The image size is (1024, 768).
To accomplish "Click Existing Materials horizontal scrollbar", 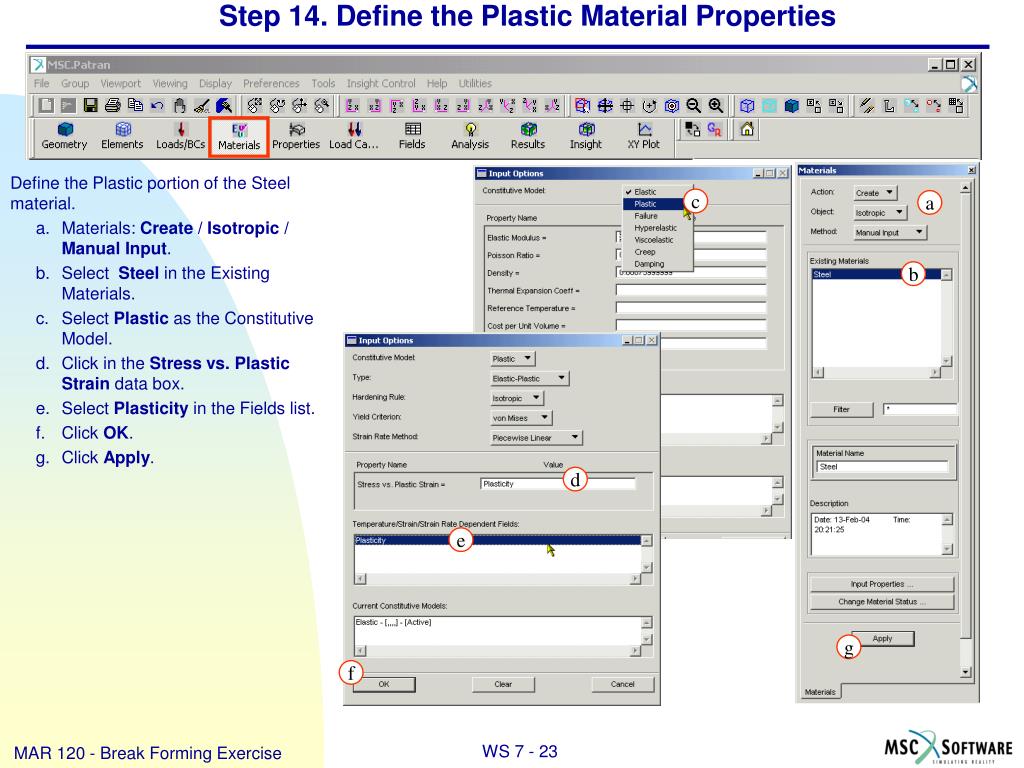I will point(876,372).
